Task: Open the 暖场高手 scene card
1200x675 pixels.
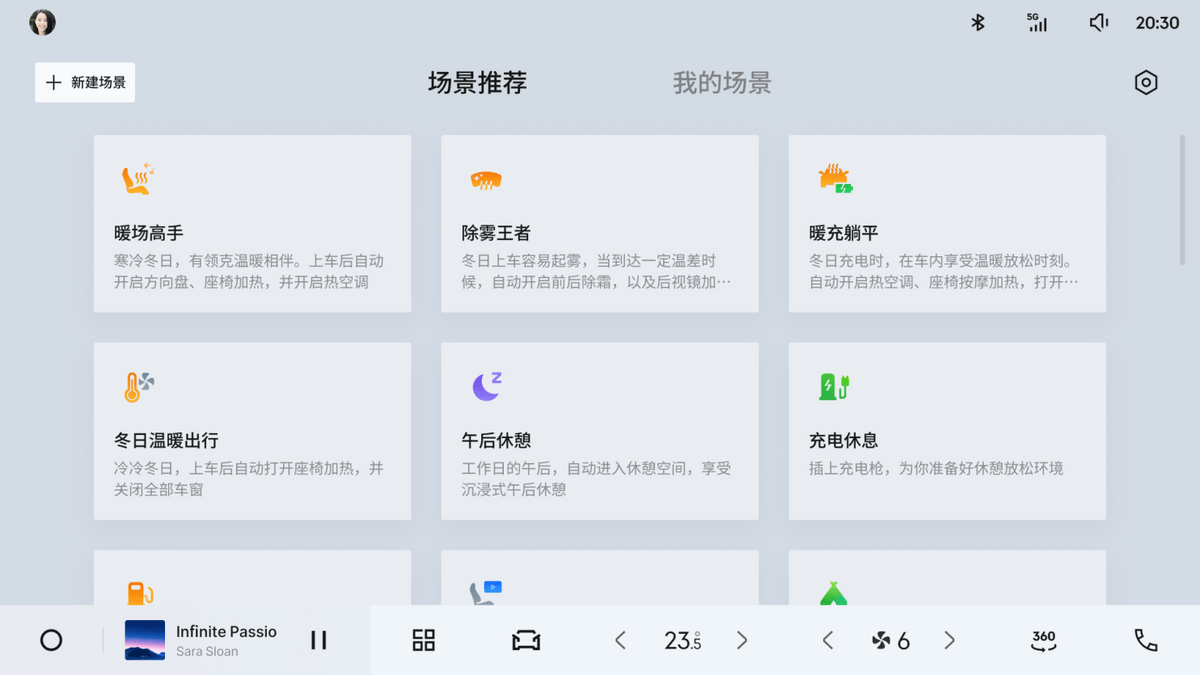Action: tap(252, 223)
